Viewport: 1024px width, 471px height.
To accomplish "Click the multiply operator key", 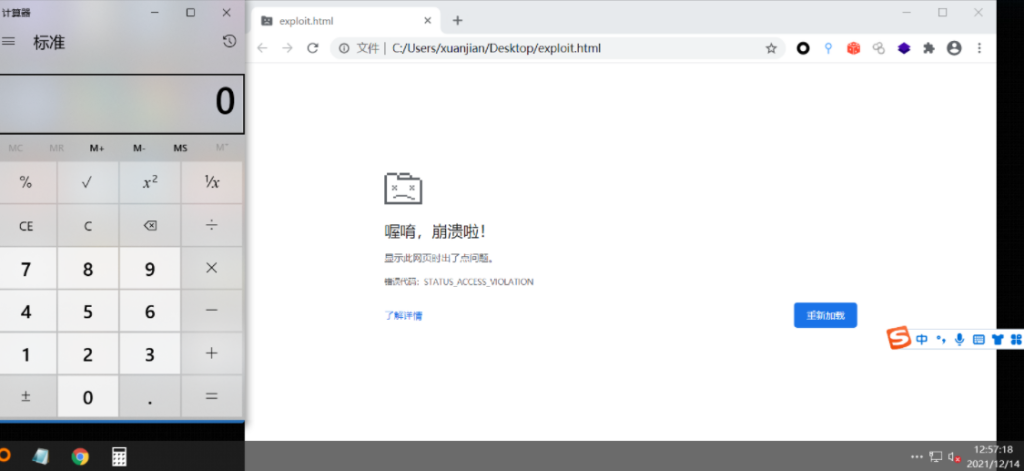I will tap(212, 268).
